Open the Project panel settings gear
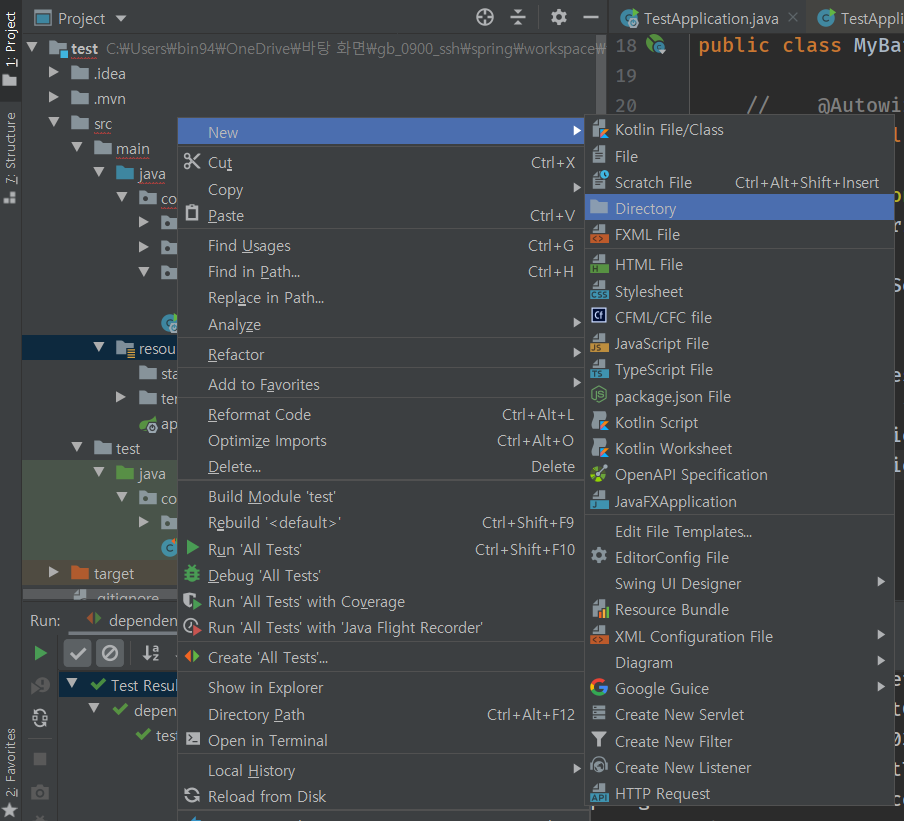 pos(558,18)
